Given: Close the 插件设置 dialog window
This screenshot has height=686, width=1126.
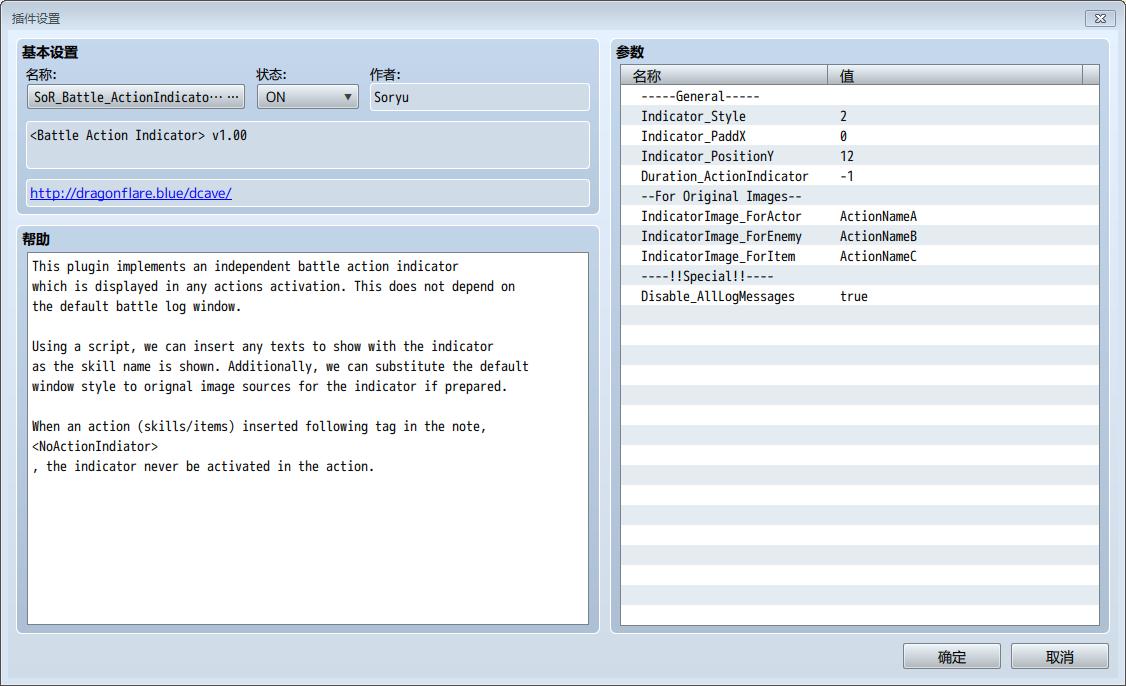Looking at the screenshot, I should tap(1099, 18).
